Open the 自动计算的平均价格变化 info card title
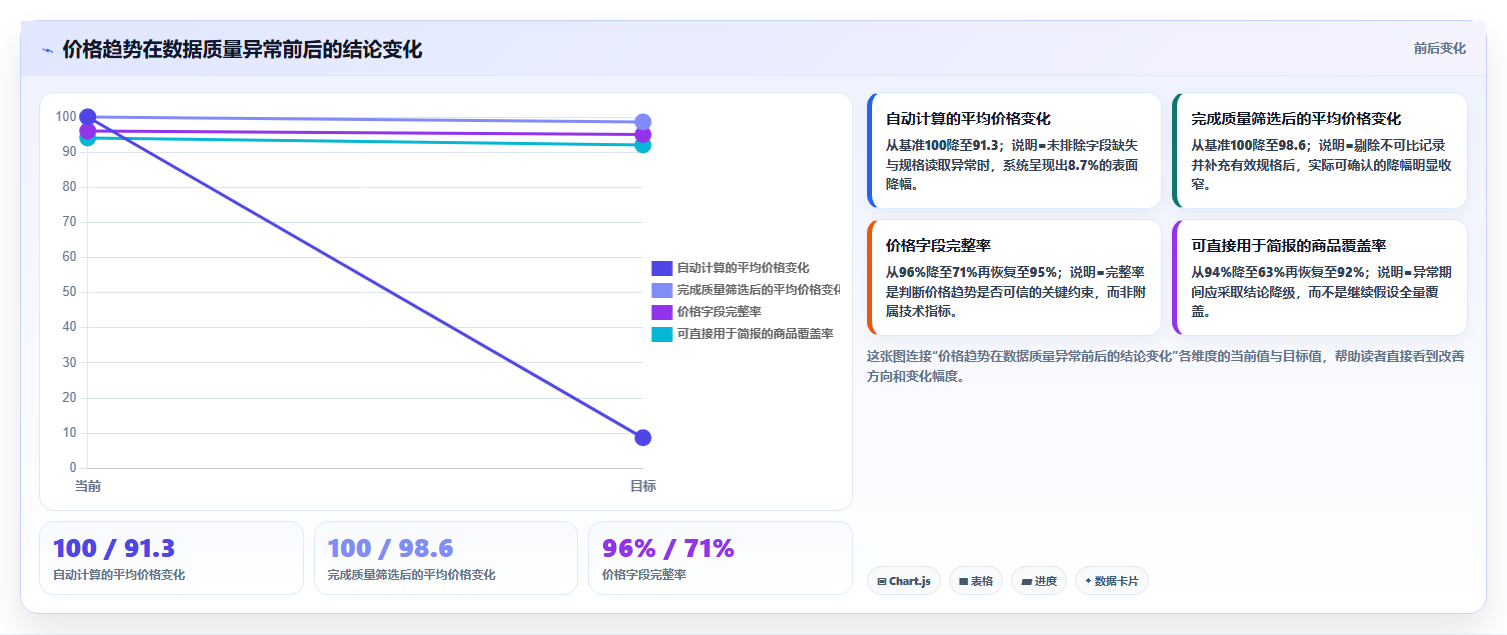The image size is (1507, 635). click(x=968, y=118)
